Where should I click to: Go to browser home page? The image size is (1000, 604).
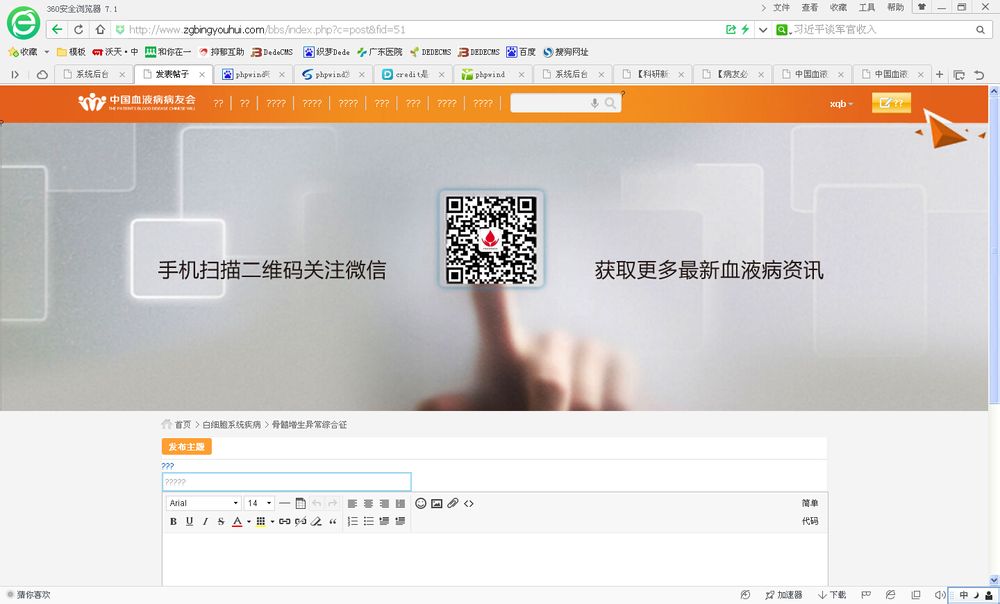(100, 29)
